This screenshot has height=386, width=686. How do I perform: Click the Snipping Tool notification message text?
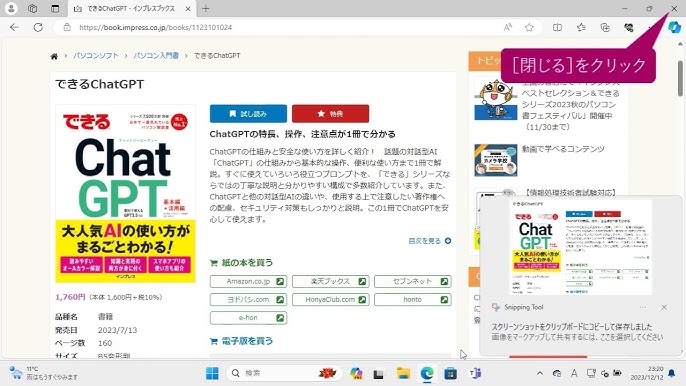click(x=577, y=332)
